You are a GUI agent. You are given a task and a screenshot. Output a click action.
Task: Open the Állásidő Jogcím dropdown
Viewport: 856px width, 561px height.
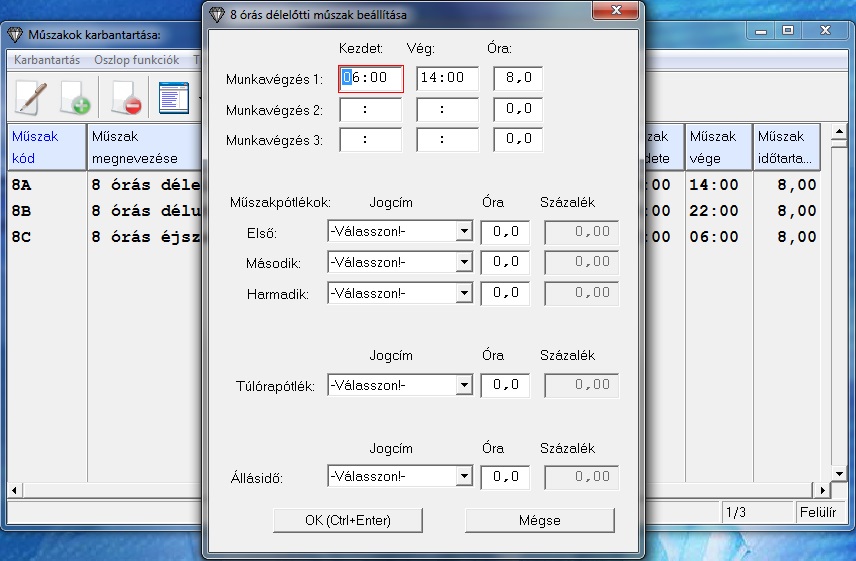coord(463,477)
